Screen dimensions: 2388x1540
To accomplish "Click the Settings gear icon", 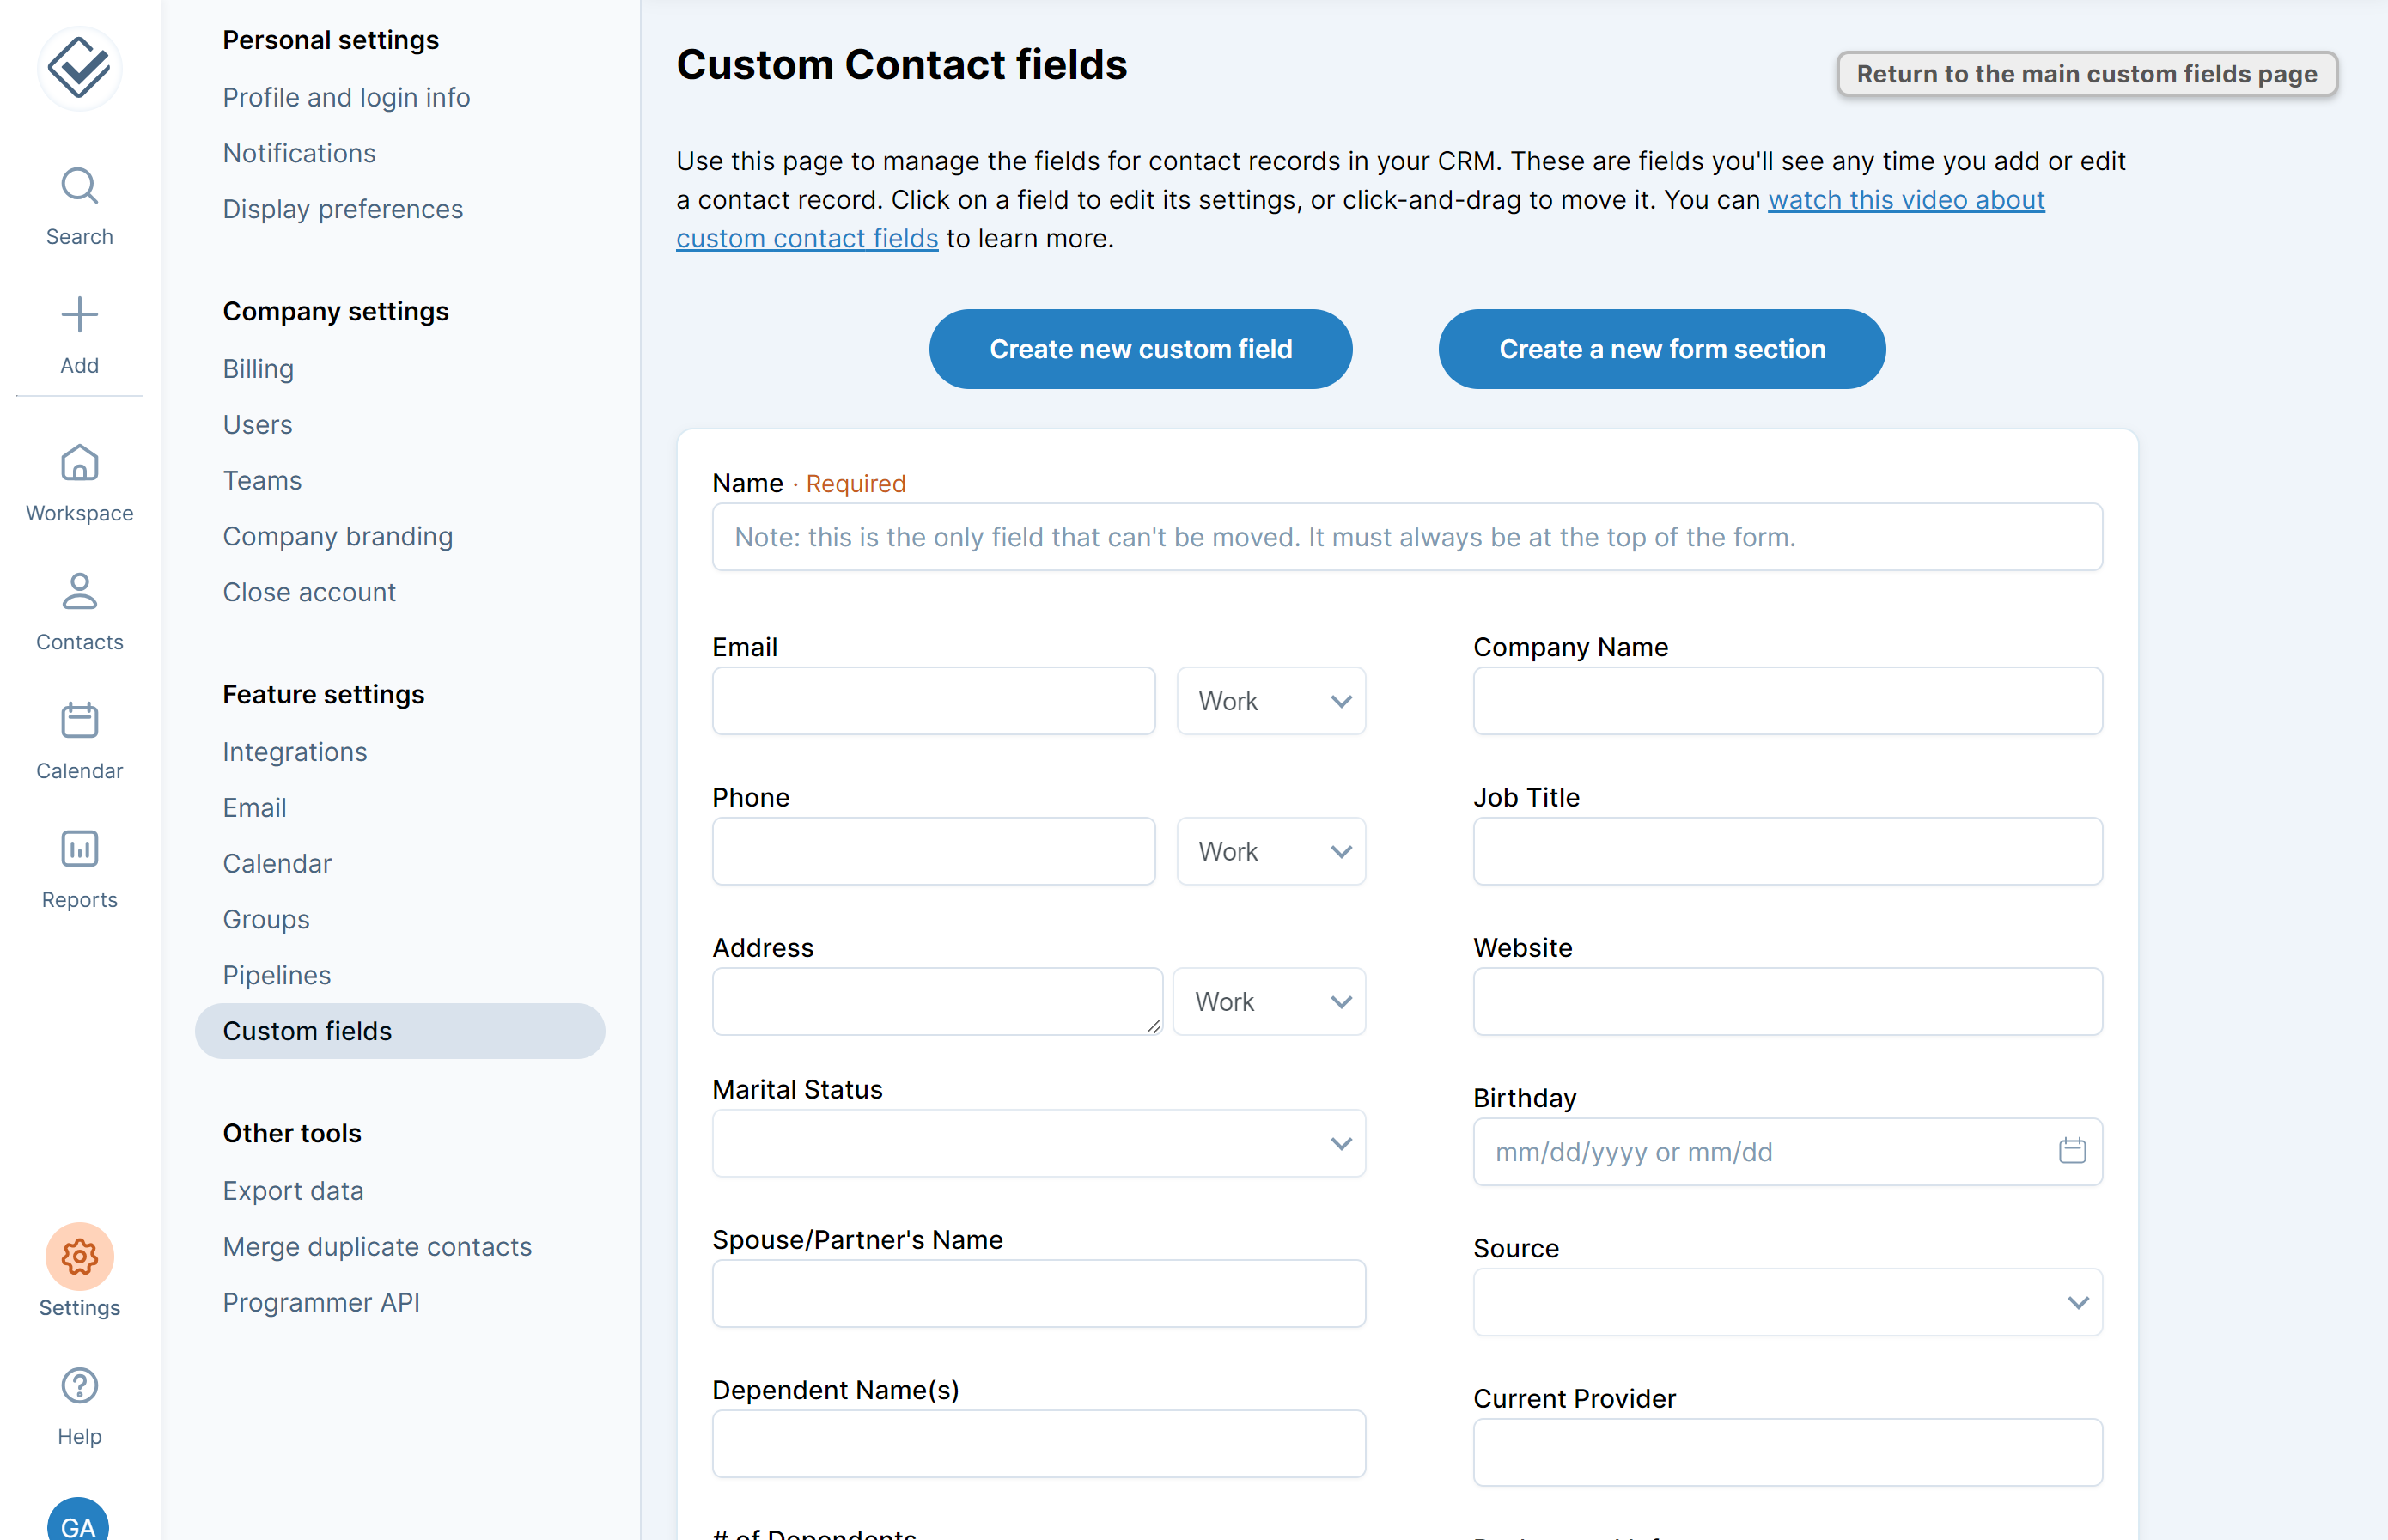I will 79,1257.
